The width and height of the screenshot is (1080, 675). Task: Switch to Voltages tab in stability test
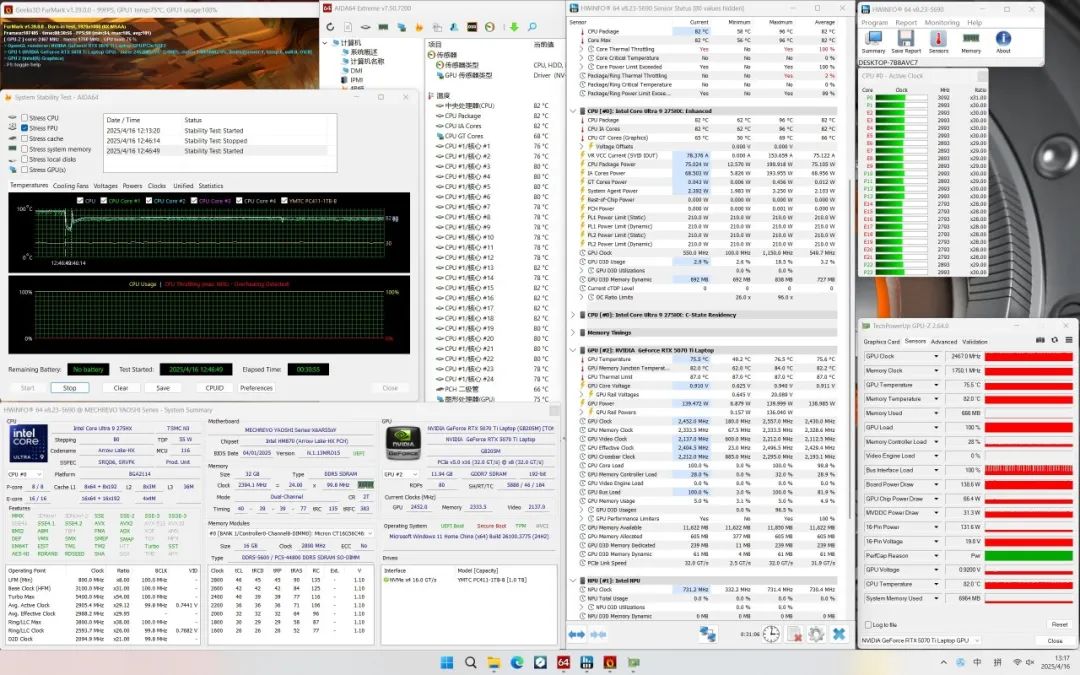tap(105, 186)
